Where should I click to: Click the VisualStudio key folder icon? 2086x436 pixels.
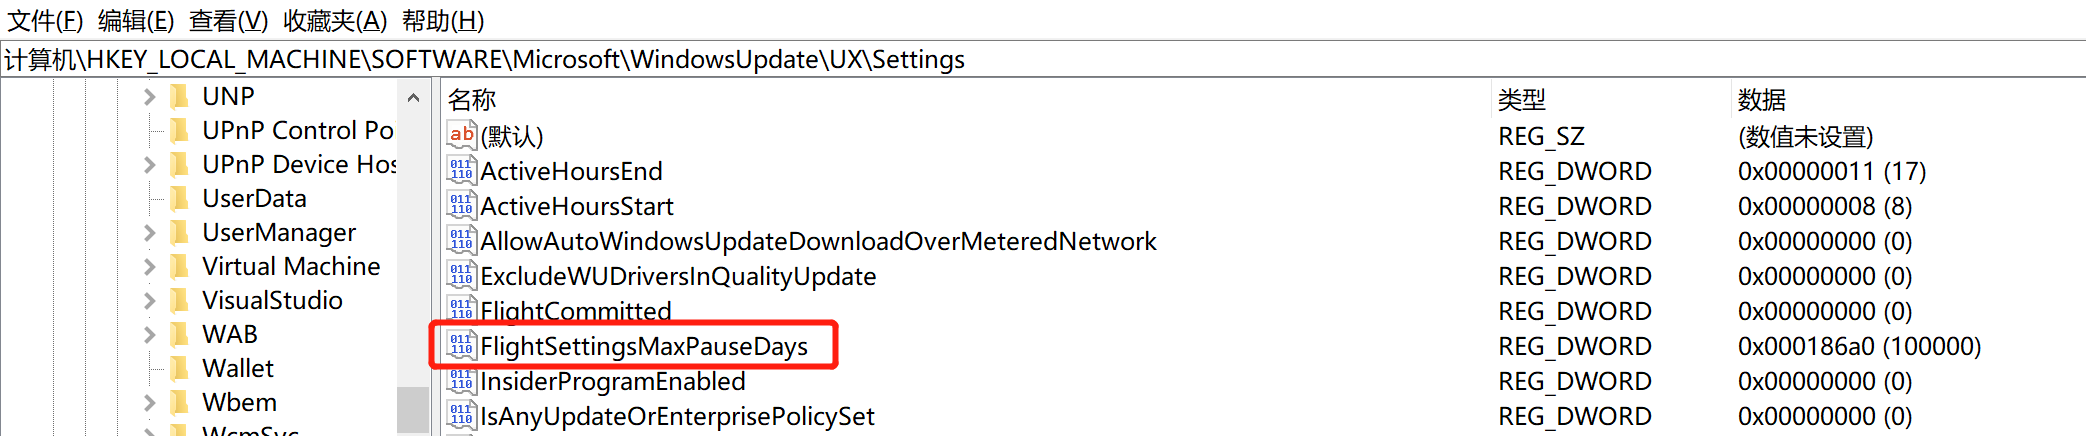pyautogui.click(x=181, y=300)
